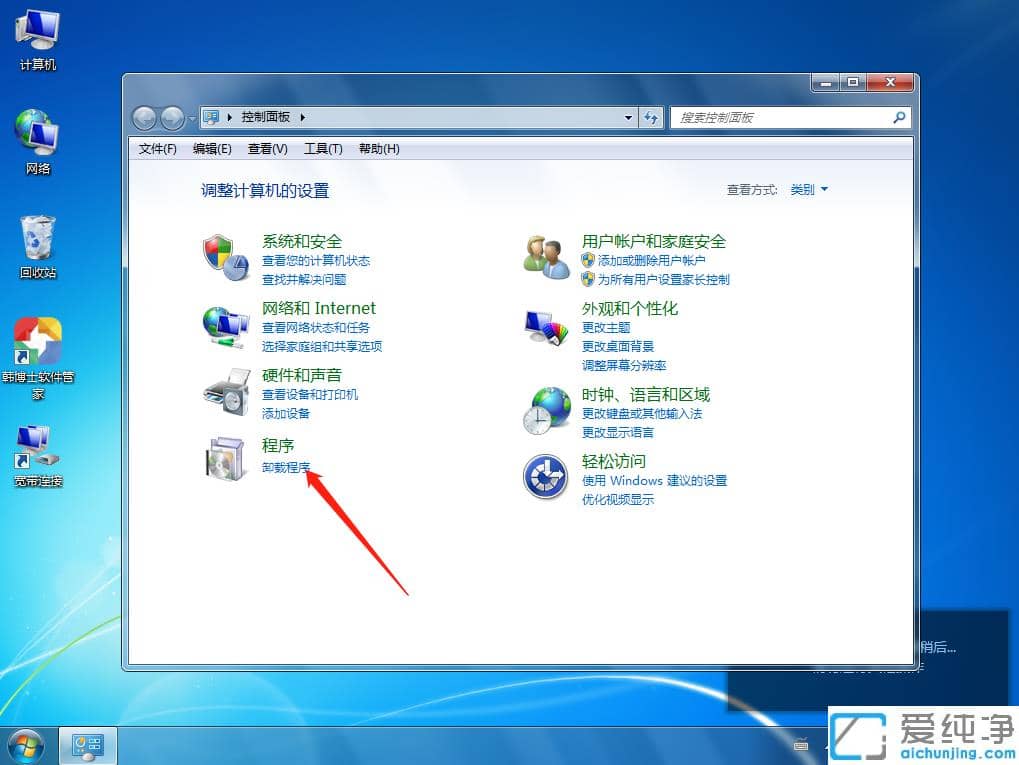The height and width of the screenshot is (765, 1019).
Task: Click the 卸载程序 link
Action: pos(286,467)
